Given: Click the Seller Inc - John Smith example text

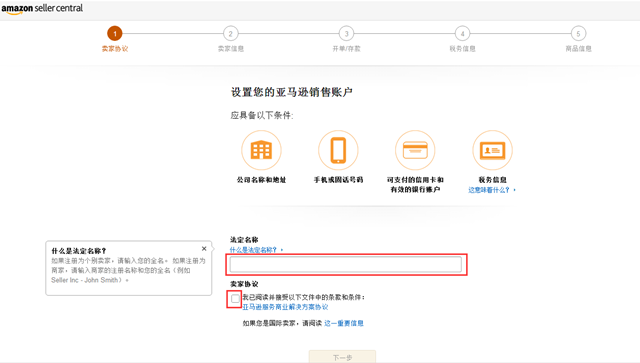Looking at the screenshot, I should coord(86,280).
